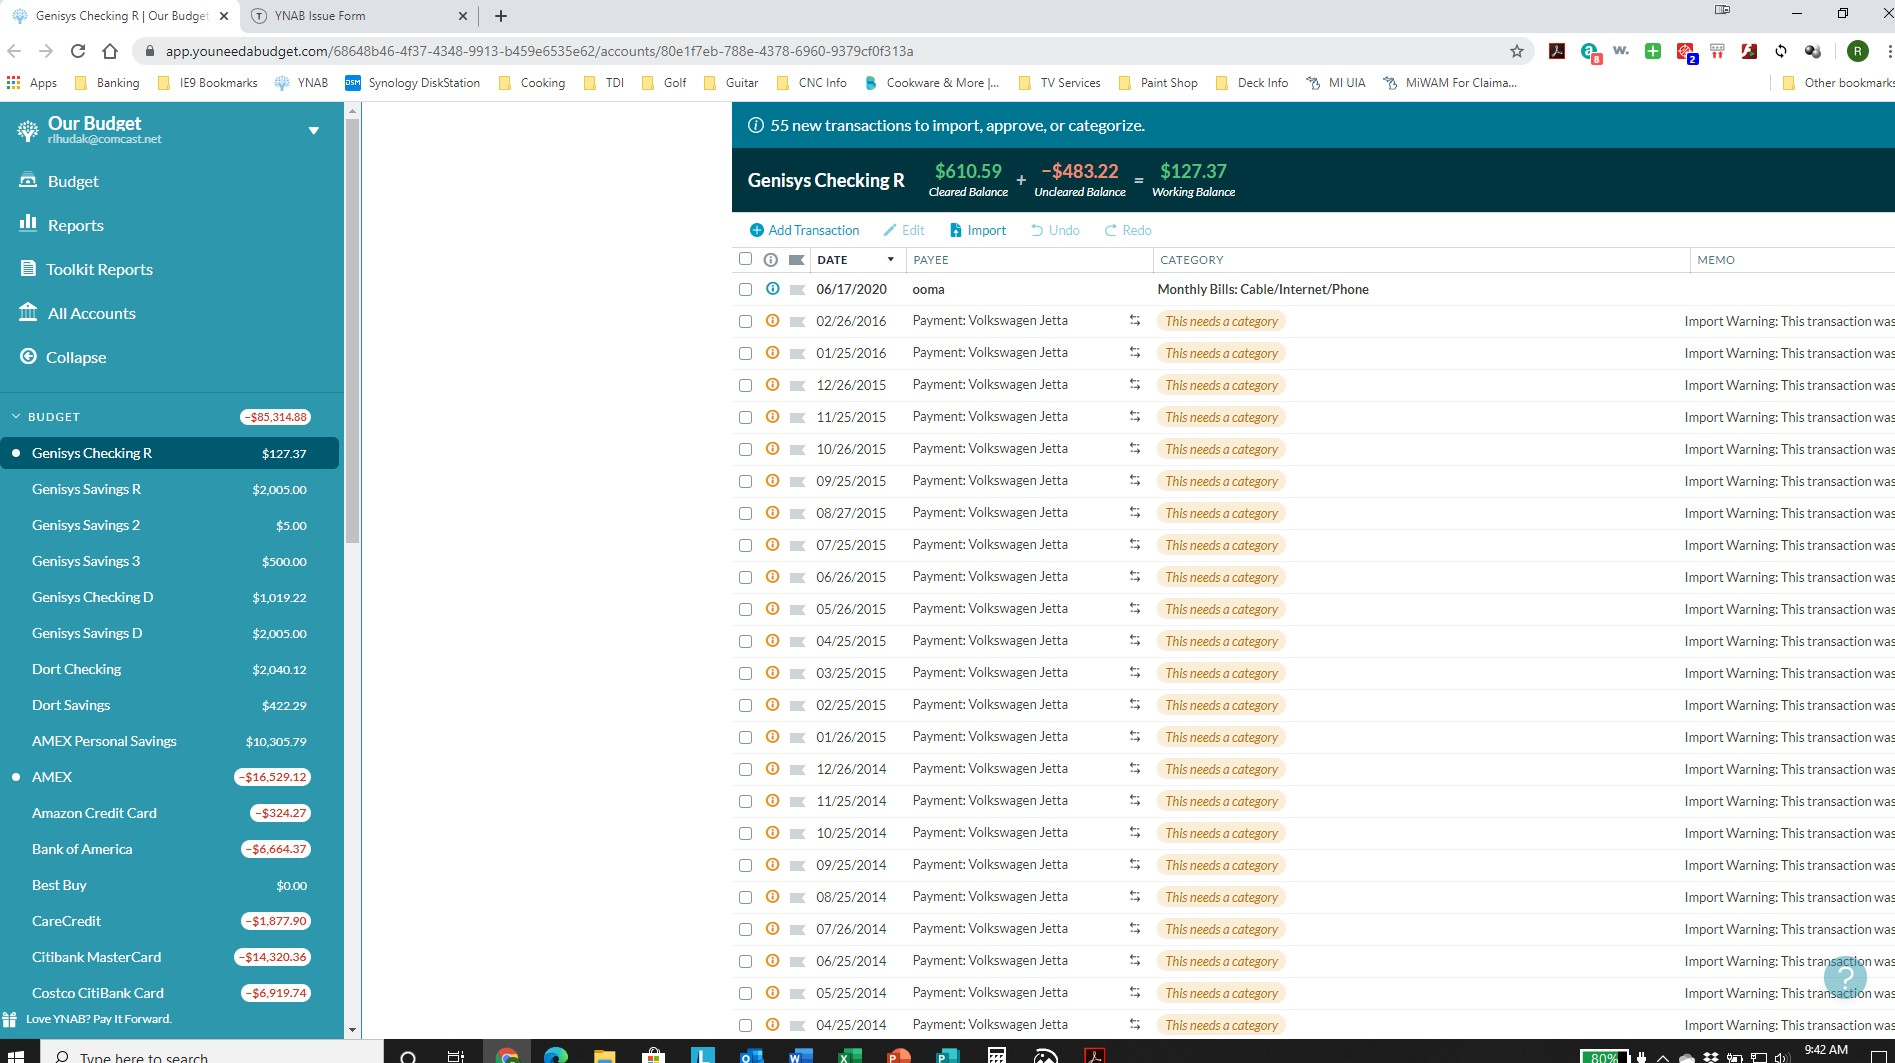Collapse the sidebar with the Collapse arrow icon
Screen dimensions: 1895x1063
28,357
